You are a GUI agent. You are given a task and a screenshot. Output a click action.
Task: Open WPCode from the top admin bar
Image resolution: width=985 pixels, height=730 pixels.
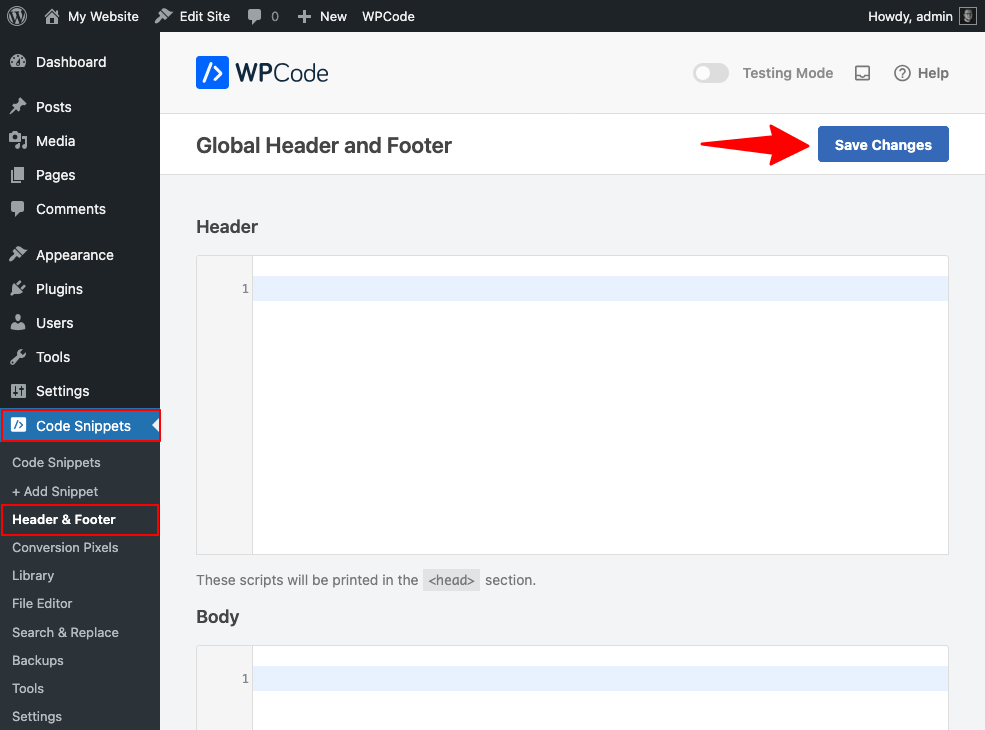(388, 16)
